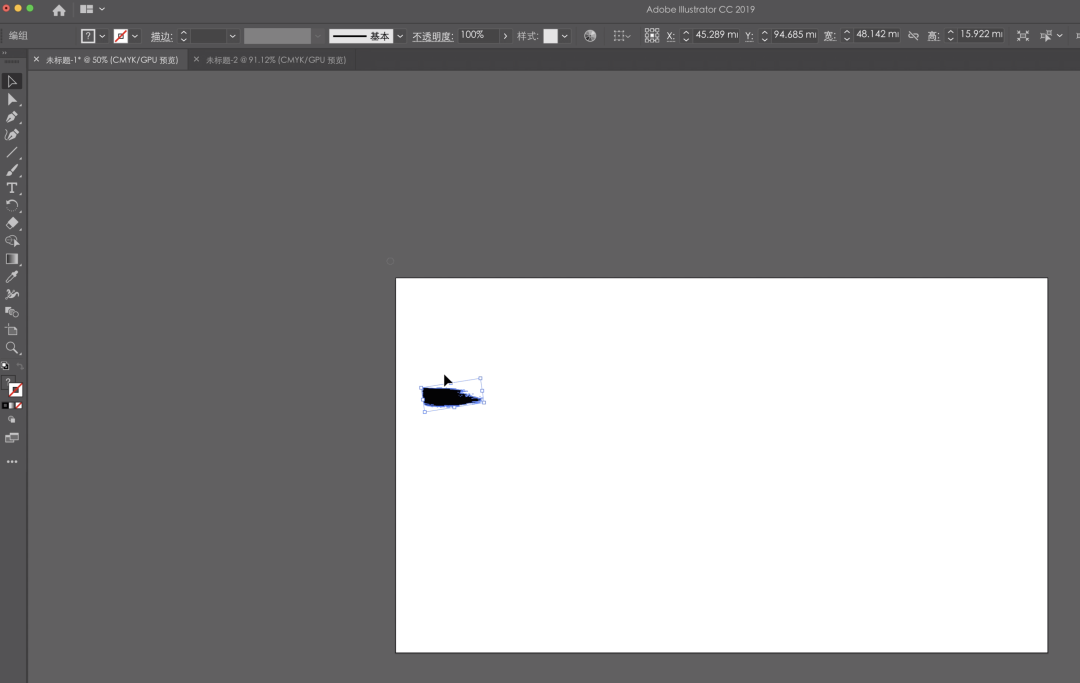Choose the Type tool
Screen dimensions: 1080x683
[x=12, y=188]
